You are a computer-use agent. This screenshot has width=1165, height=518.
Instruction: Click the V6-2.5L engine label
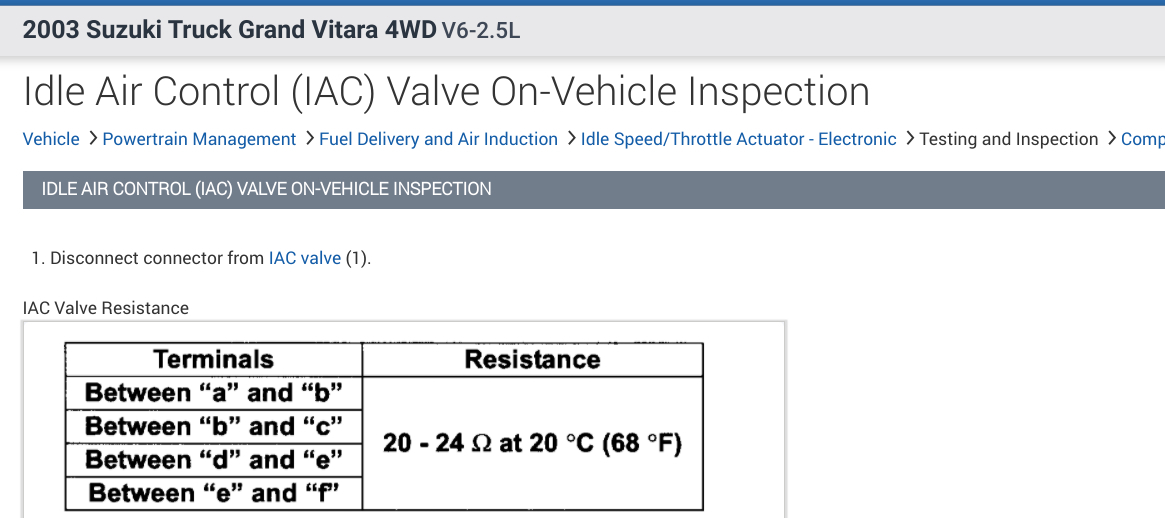[x=481, y=30]
